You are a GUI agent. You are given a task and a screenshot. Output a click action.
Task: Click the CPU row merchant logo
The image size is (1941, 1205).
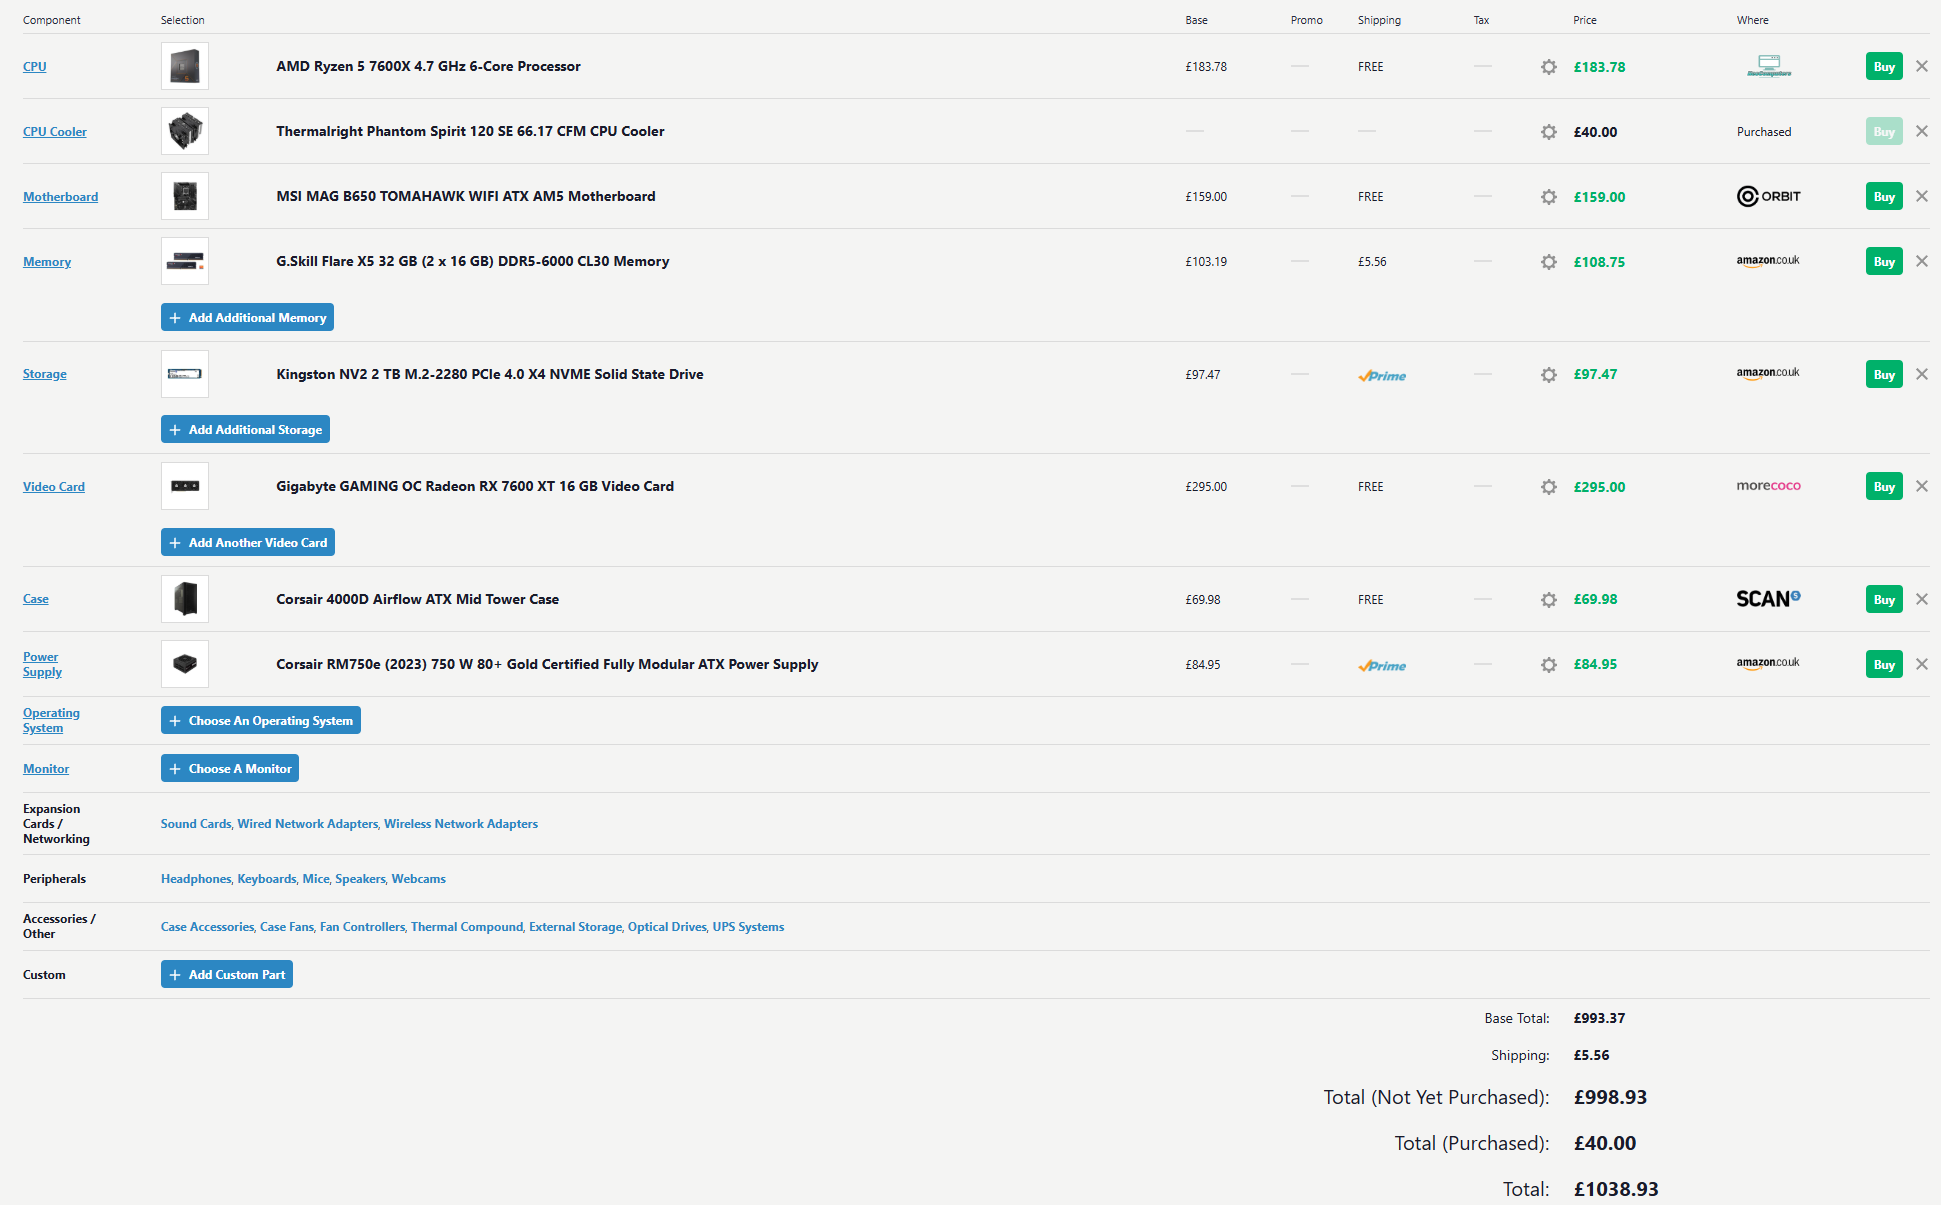(1769, 66)
